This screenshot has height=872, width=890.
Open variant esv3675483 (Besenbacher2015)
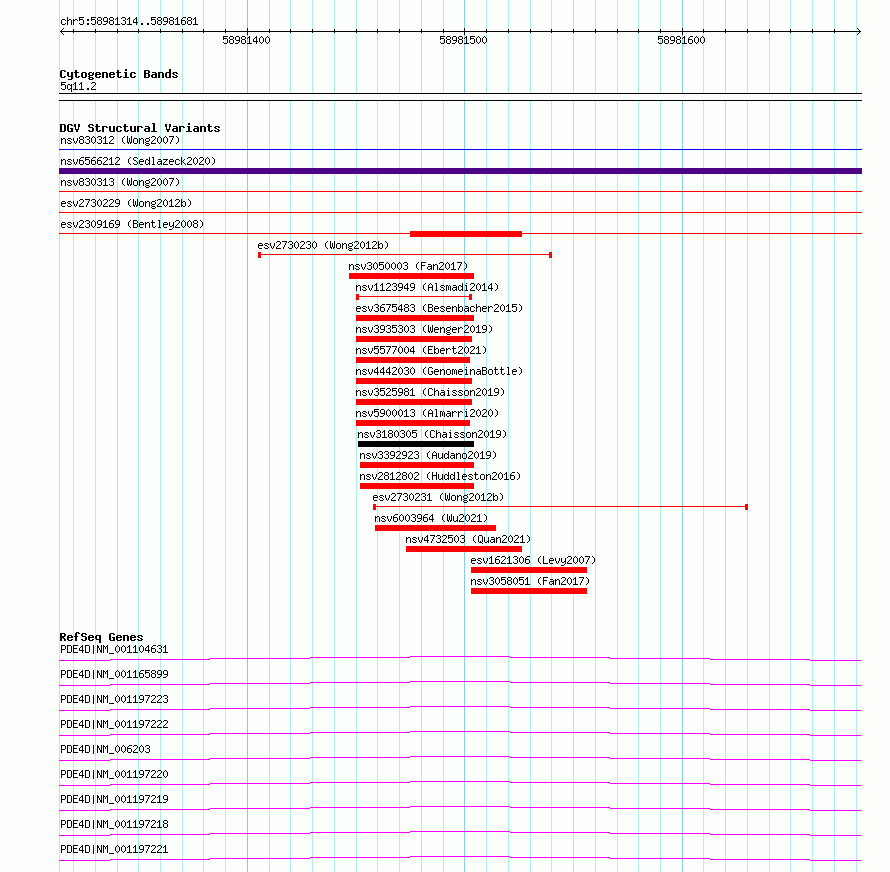[x=439, y=308]
